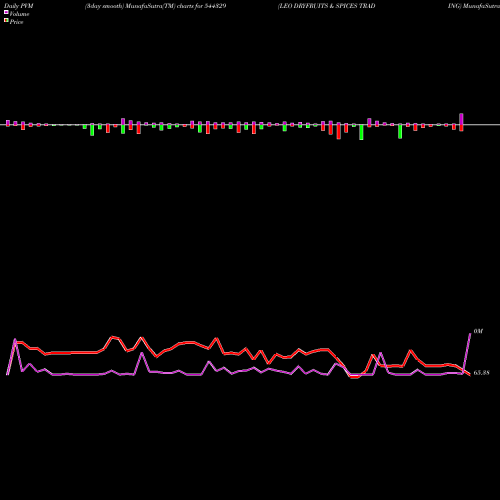The height and width of the screenshot is (500, 500).
Task: Select the 'Volume' legend label
Action: pos(19,14)
